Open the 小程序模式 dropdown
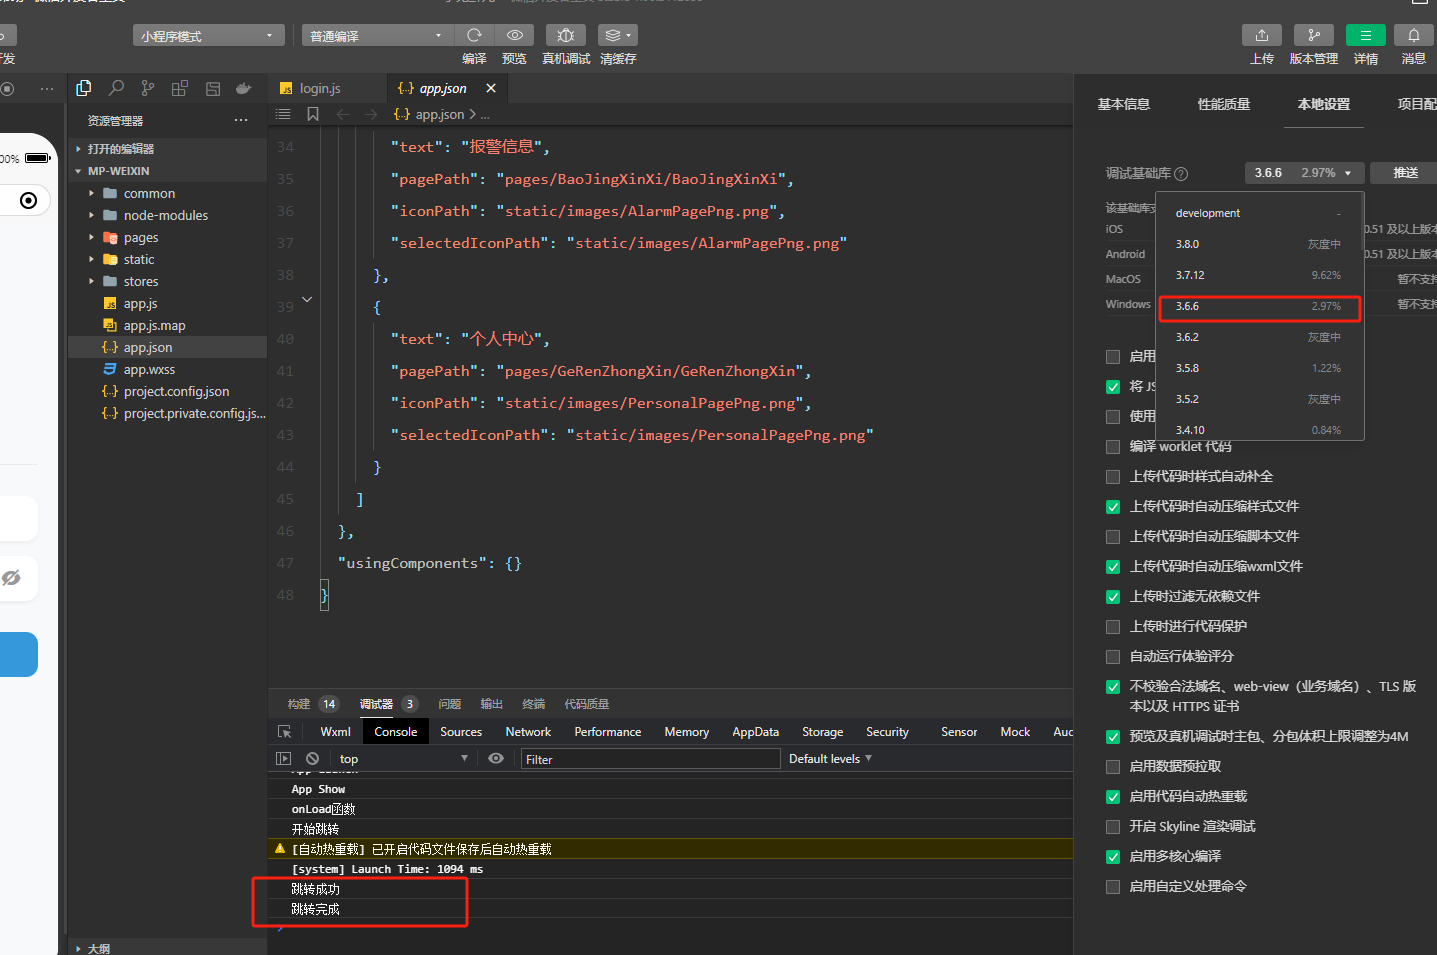Image resolution: width=1437 pixels, height=955 pixels. [x=208, y=36]
